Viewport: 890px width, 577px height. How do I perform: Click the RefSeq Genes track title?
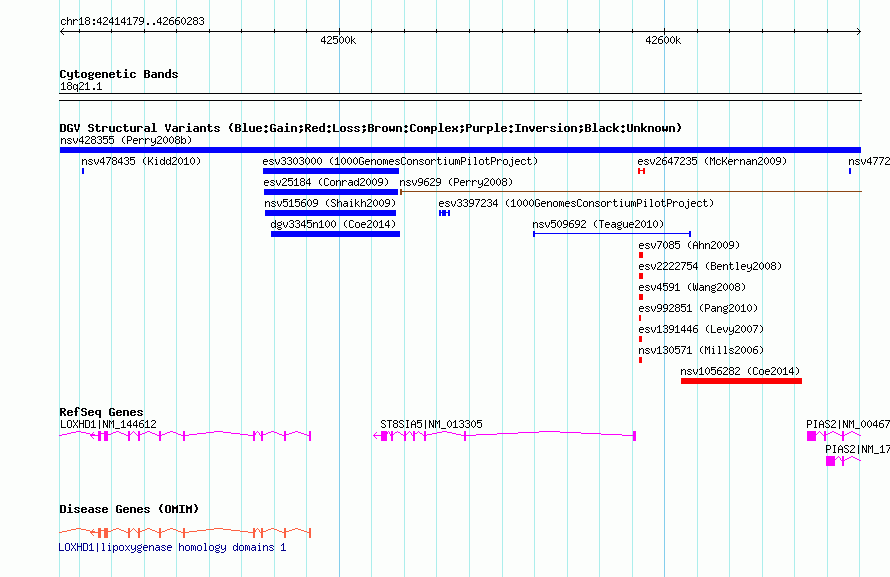tap(101, 412)
